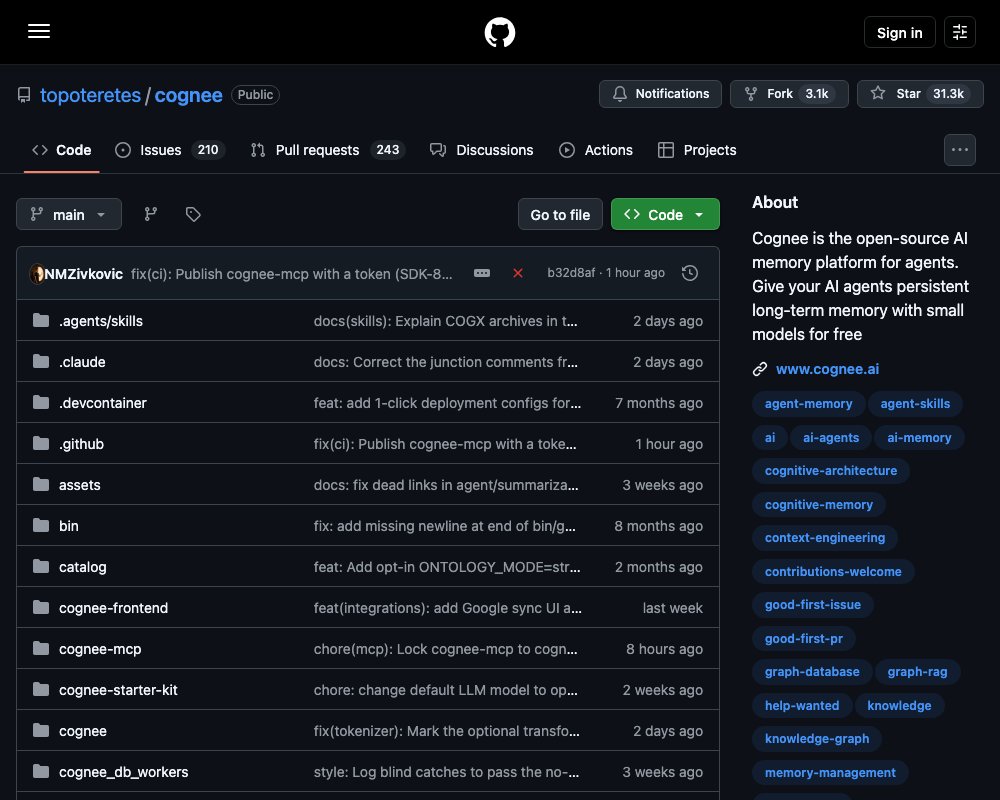Image resolution: width=1000 pixels, height=800 pixels.
Task: Click the Go to file button
Action: [x=560, y=214]
